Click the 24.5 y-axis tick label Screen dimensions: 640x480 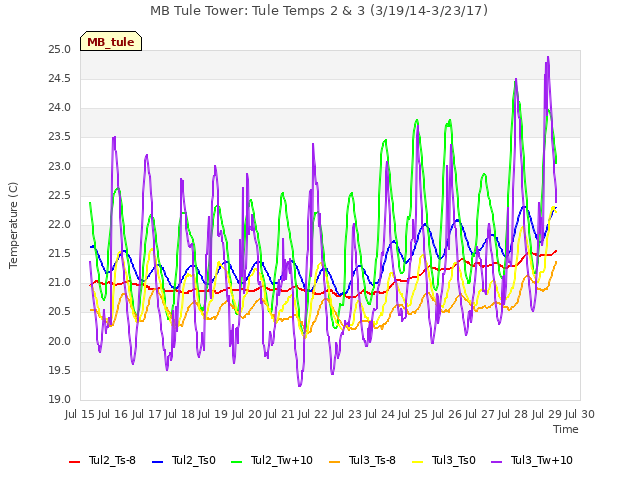(x=60, y=79)
